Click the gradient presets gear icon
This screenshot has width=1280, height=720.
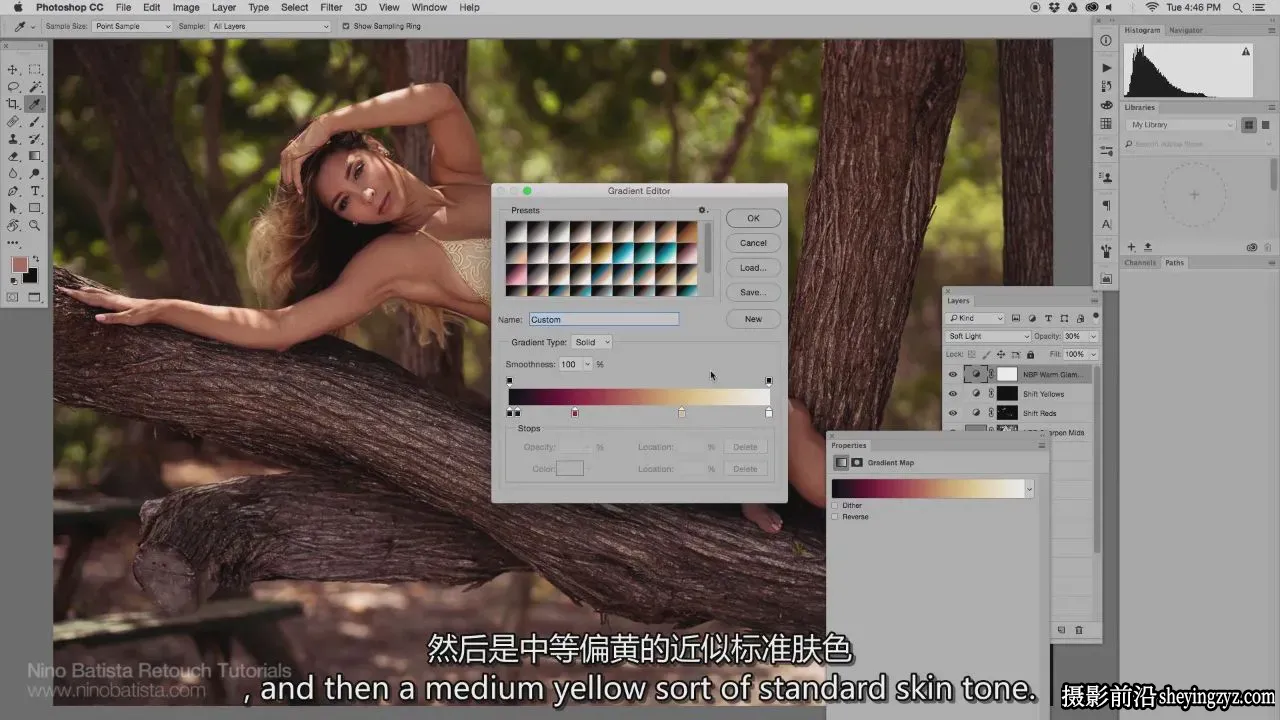click(702, 210)
